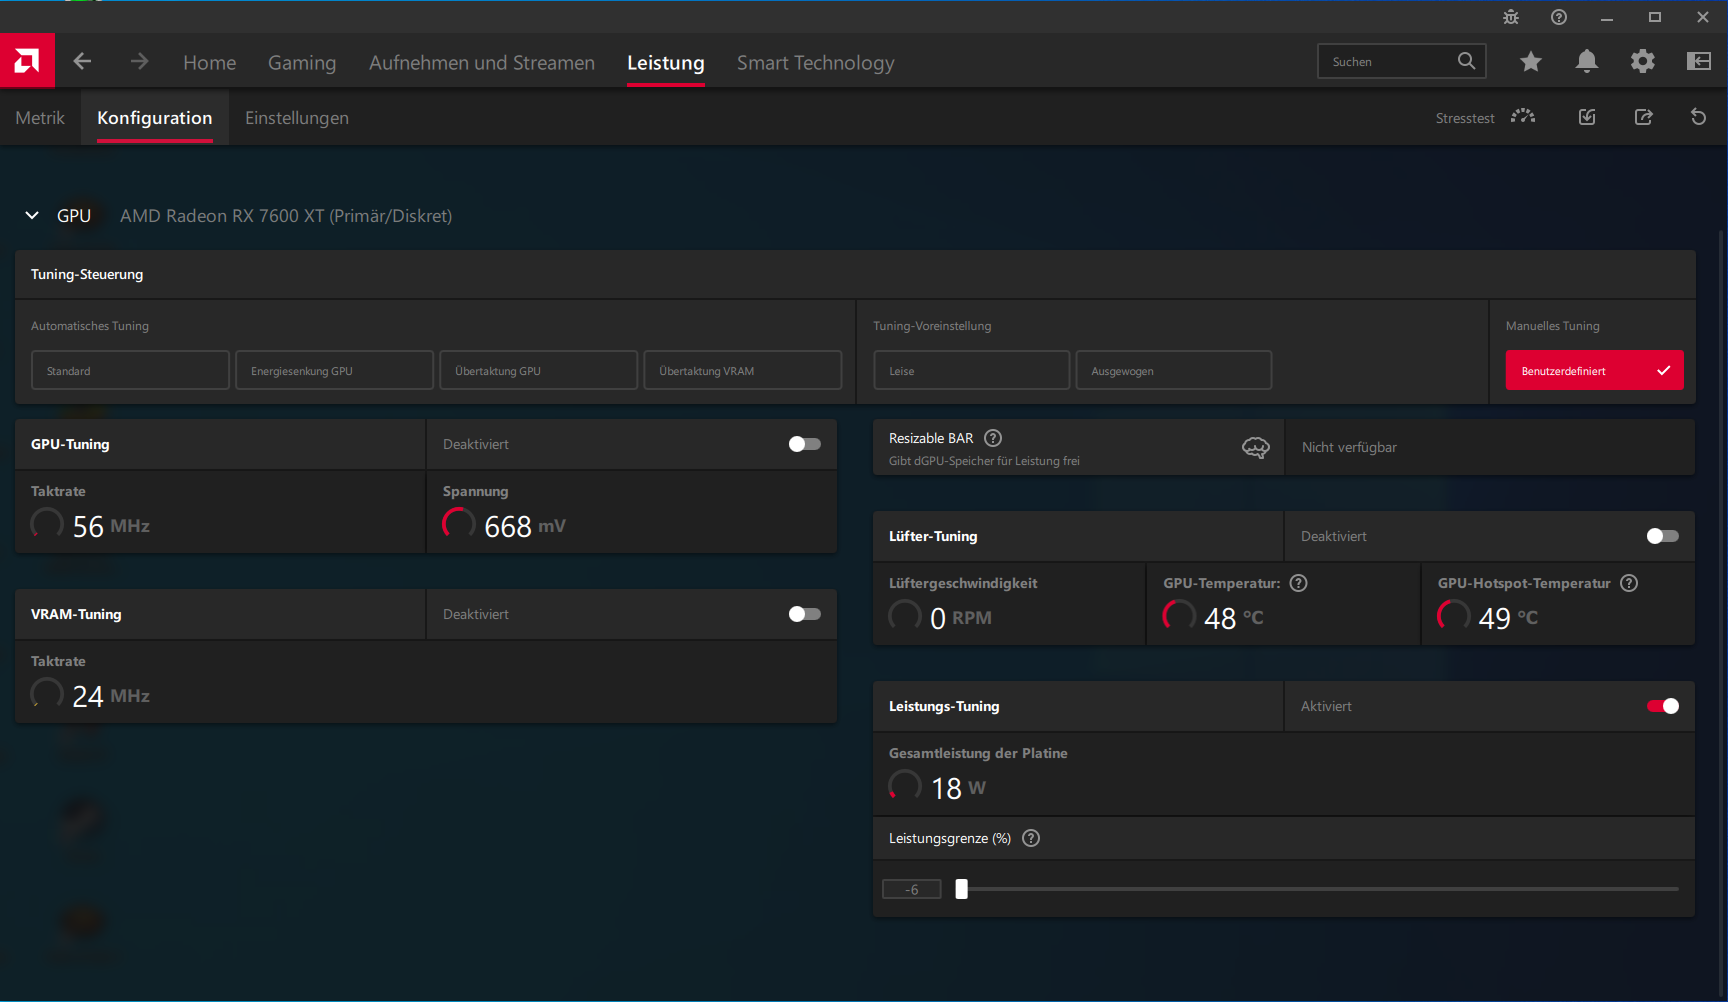The height and width of the screenshot is (1002, 1728).
Task: Click the load profile icon
Action: (x=1587, y=117)
